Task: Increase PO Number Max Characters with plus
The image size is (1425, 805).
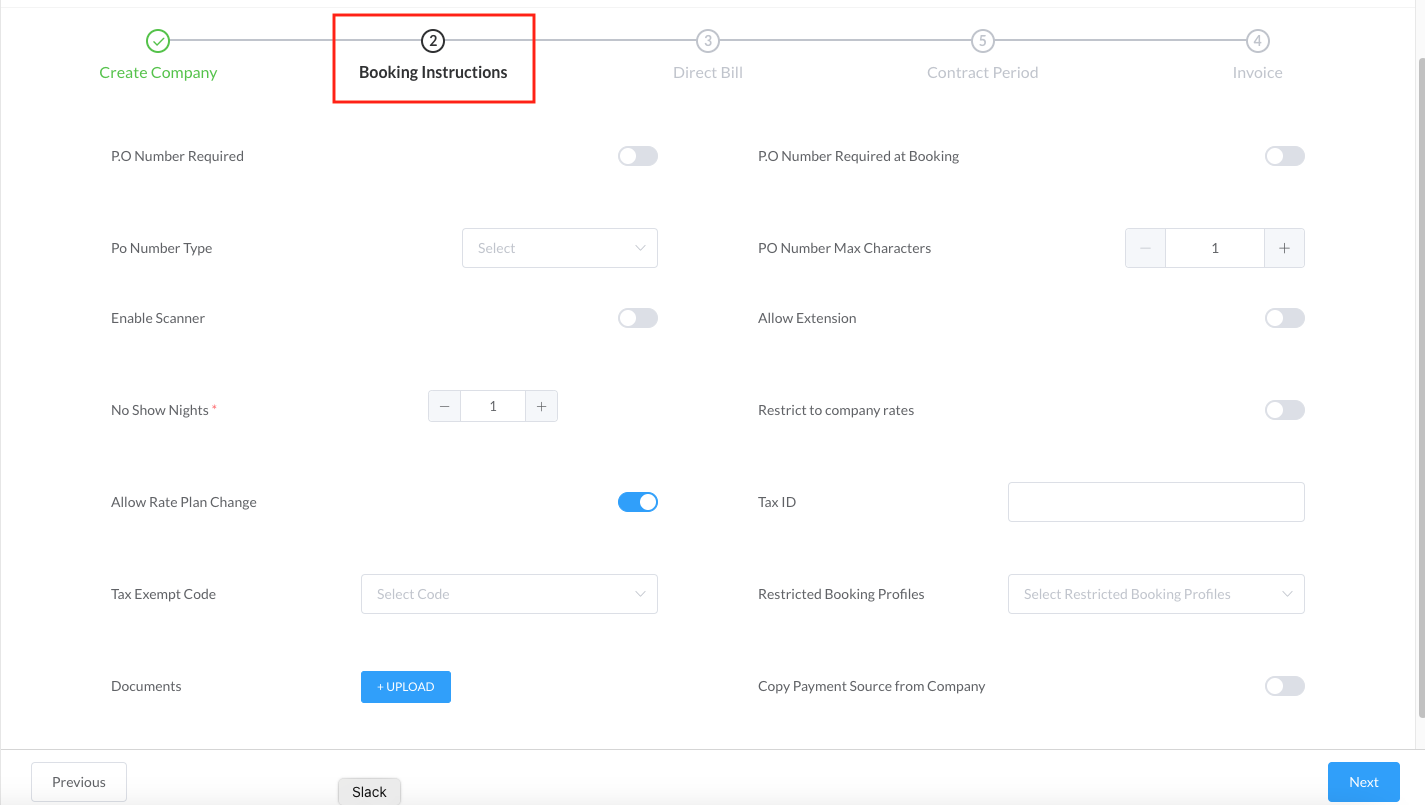Action: click(x=1284, y=248)
